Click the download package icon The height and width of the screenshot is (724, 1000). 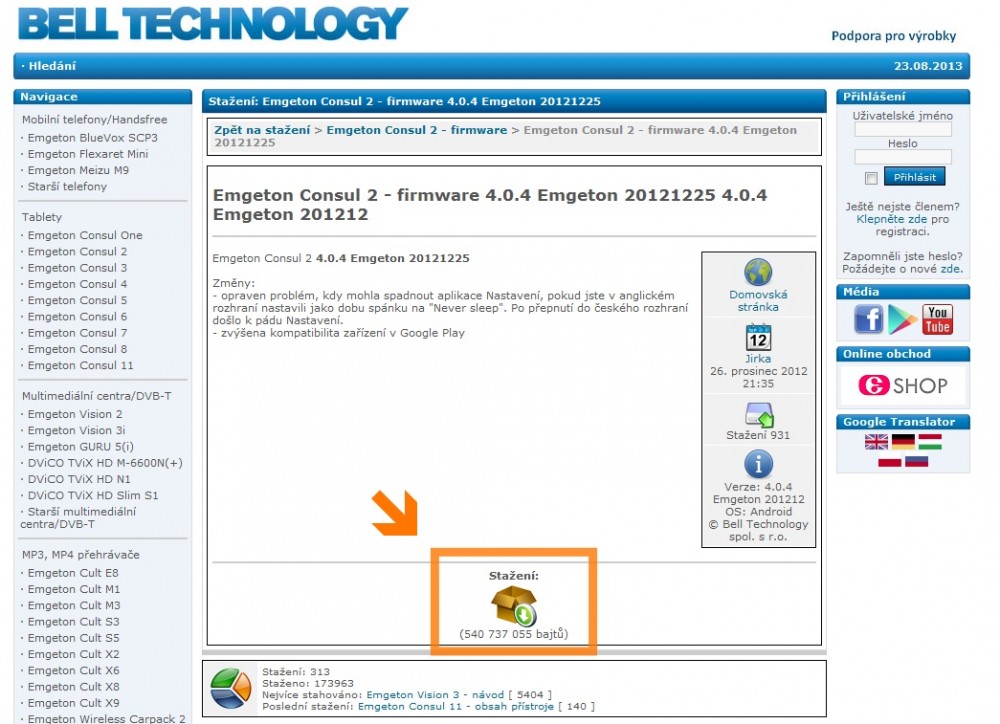click(x=514, y=606)
